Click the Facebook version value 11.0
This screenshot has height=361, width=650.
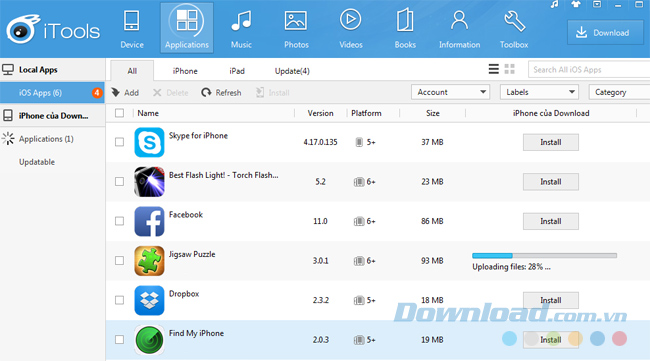pos(320,221)
